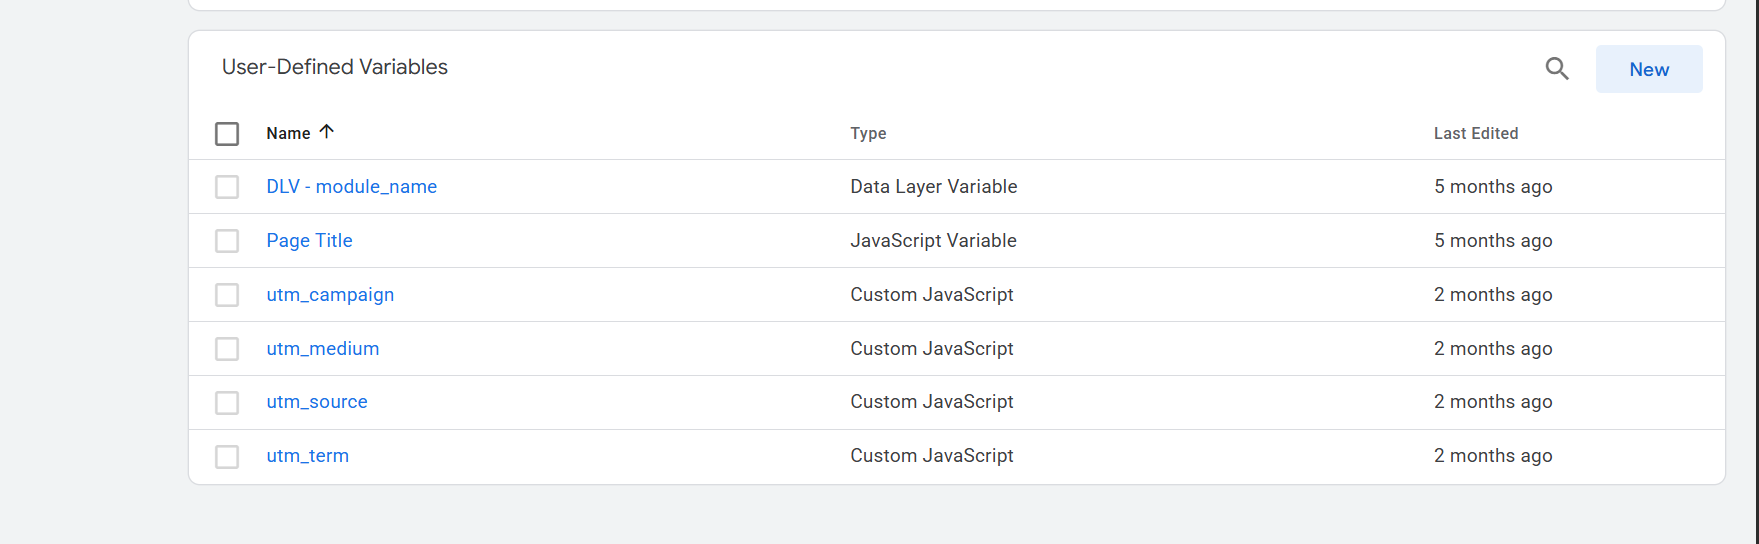
Task: Click 2 months ago in utm_medium row
Action: 1493,349
